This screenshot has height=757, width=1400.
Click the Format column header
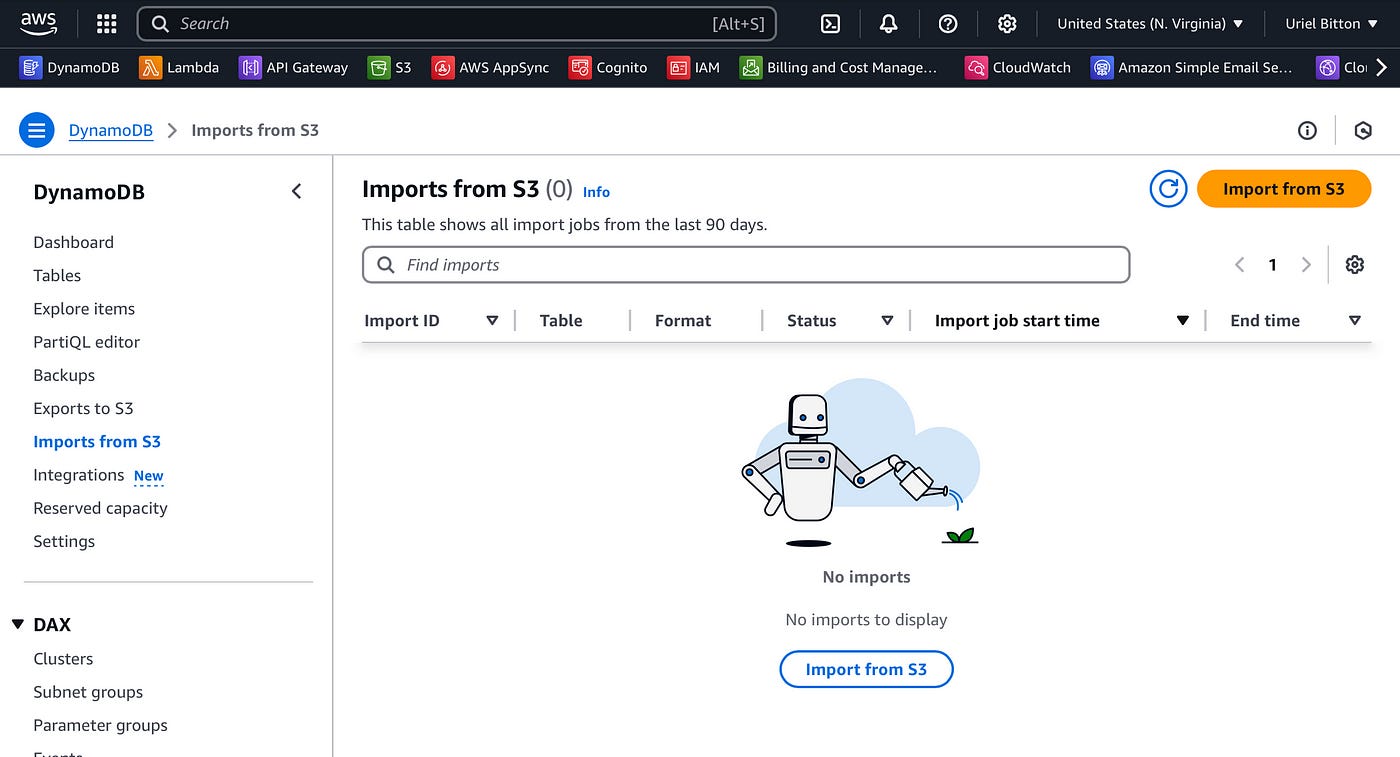tap(683, 320)
